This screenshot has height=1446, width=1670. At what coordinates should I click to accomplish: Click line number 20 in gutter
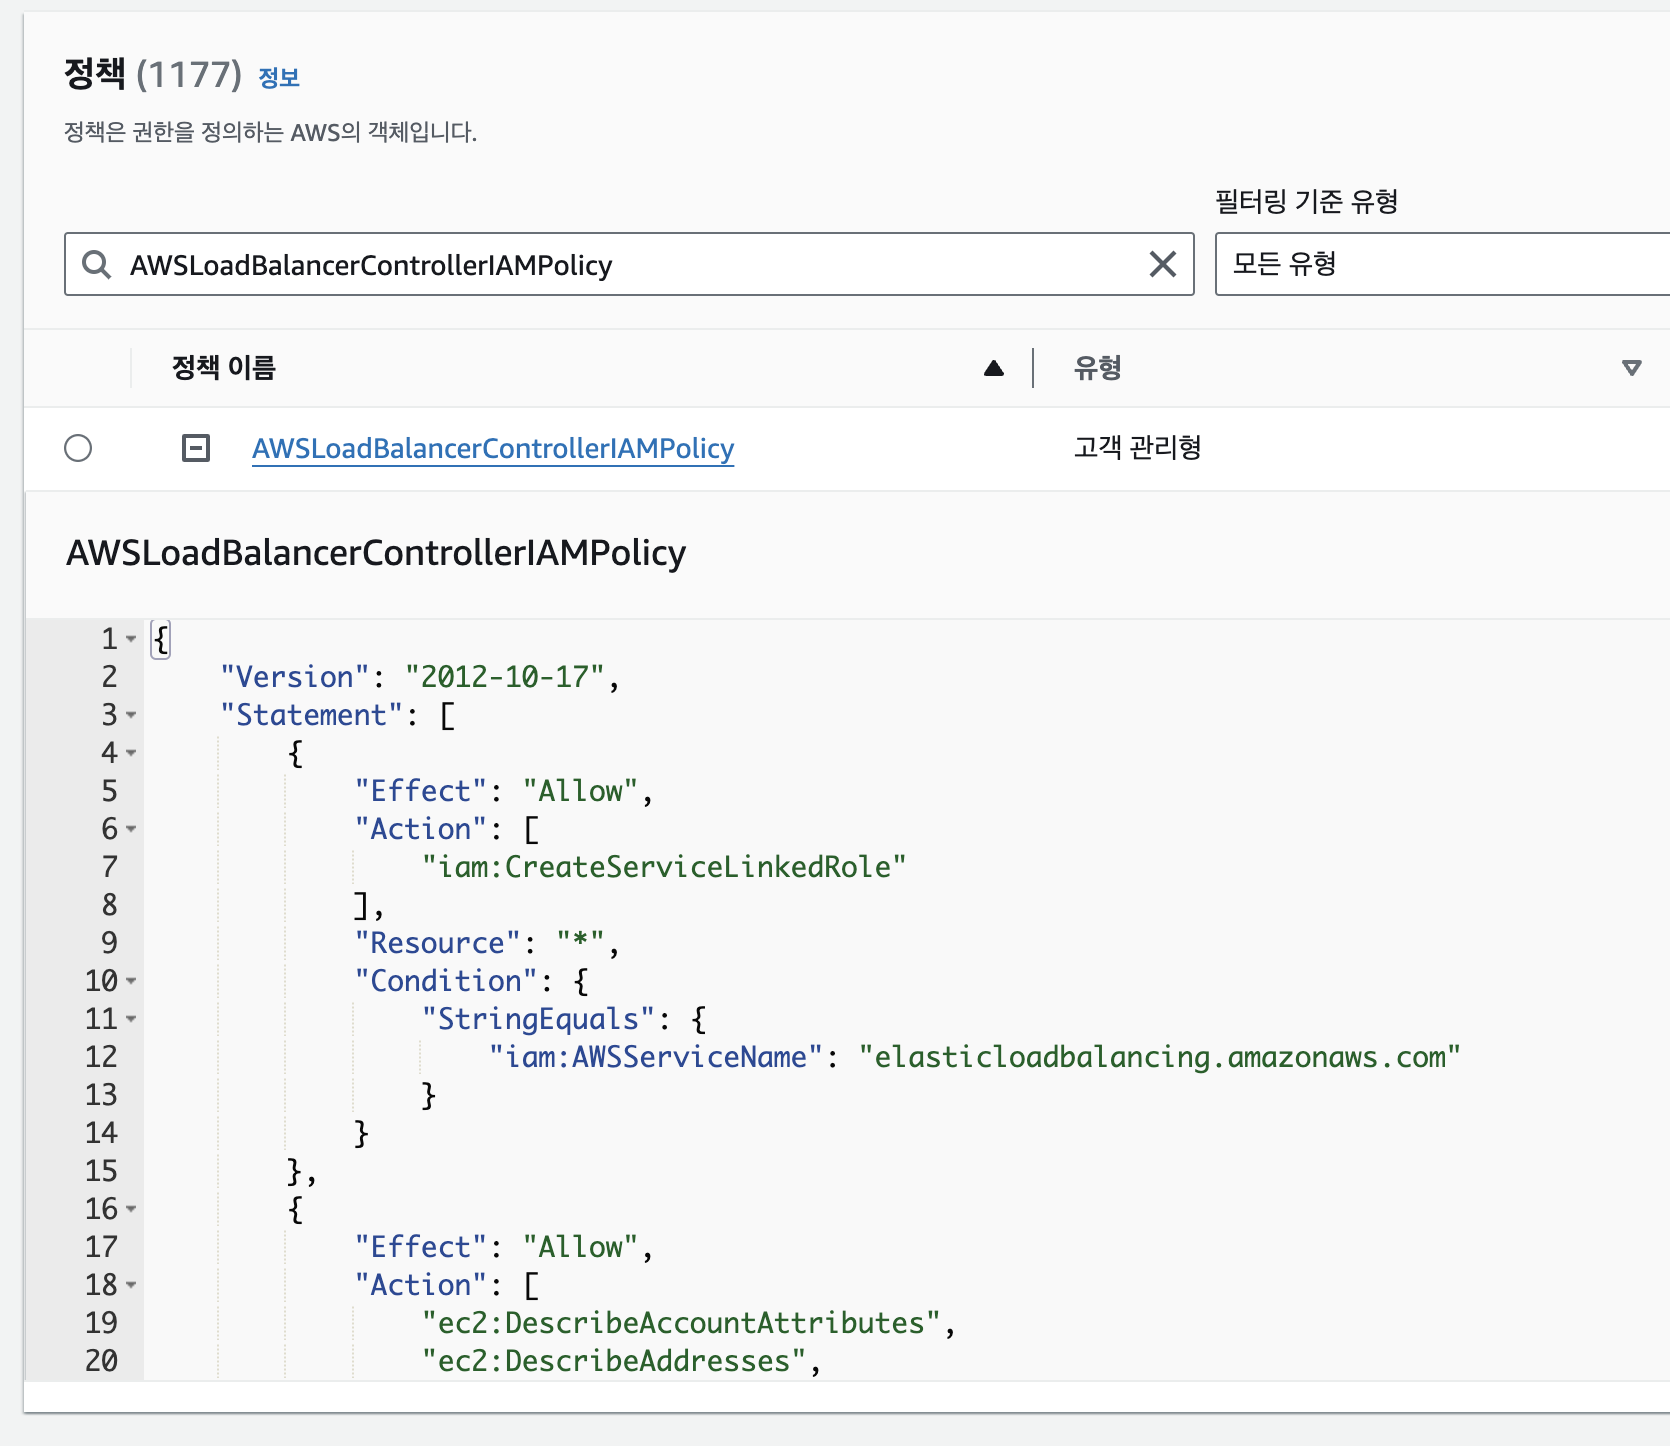click(101, 1361)
